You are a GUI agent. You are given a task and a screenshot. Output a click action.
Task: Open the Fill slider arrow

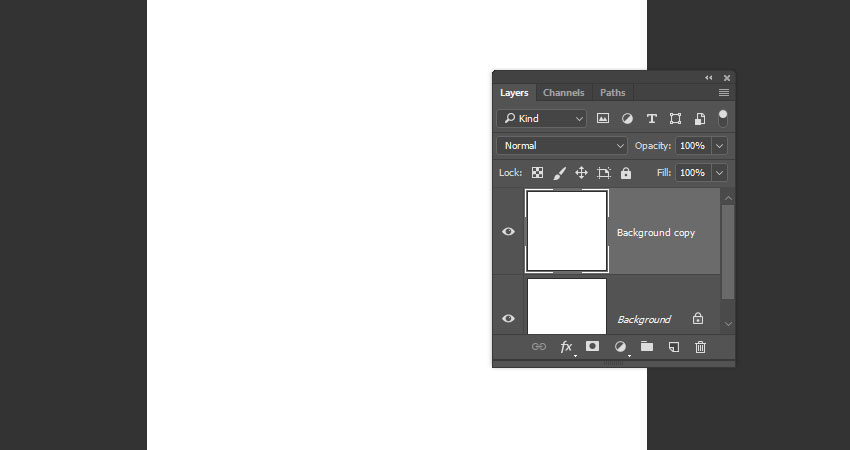tap(719, 172)
